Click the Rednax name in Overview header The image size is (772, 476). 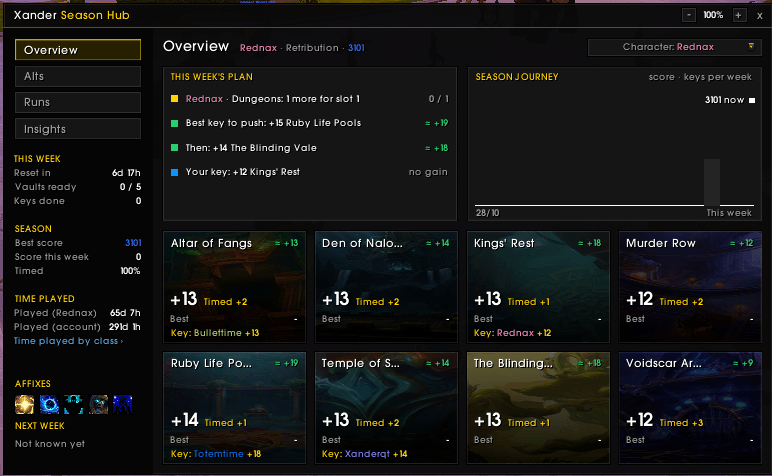point(258,48)
